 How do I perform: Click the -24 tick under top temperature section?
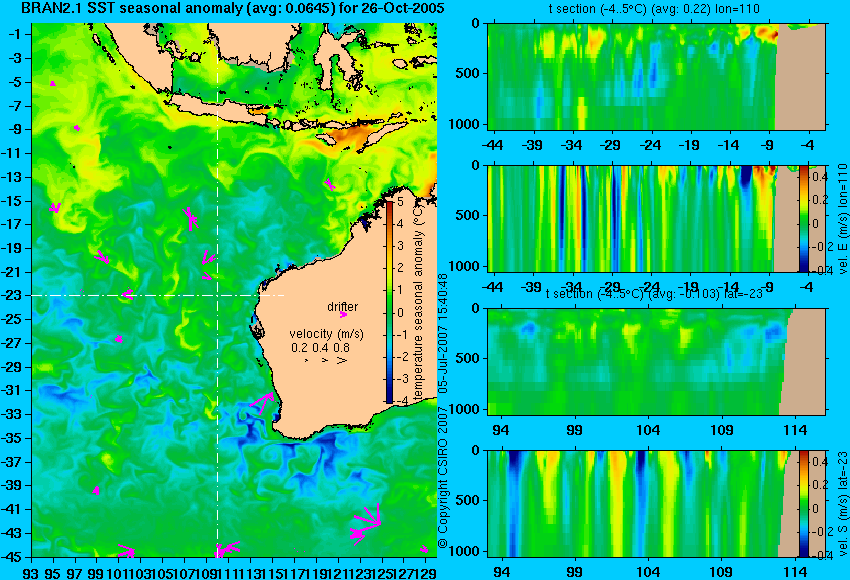[x=650, y=145]
